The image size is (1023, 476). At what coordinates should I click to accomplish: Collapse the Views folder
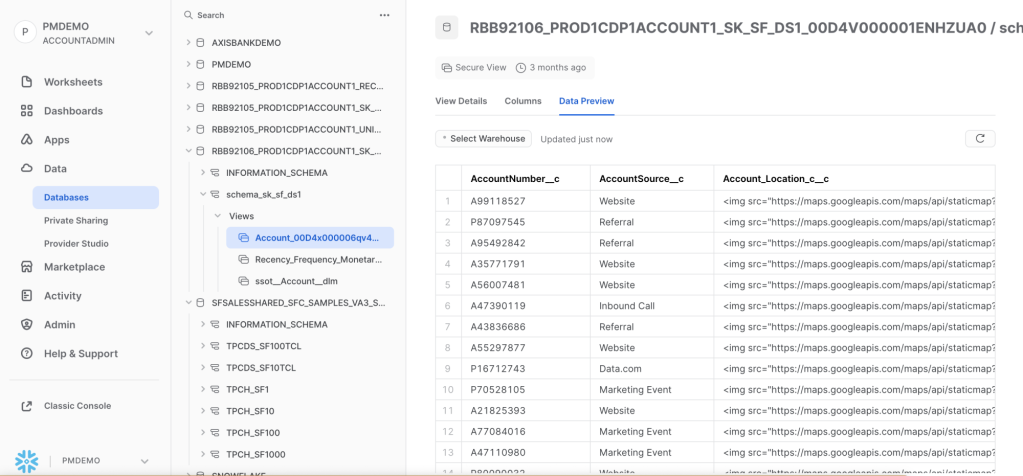(x=217, y=216)
